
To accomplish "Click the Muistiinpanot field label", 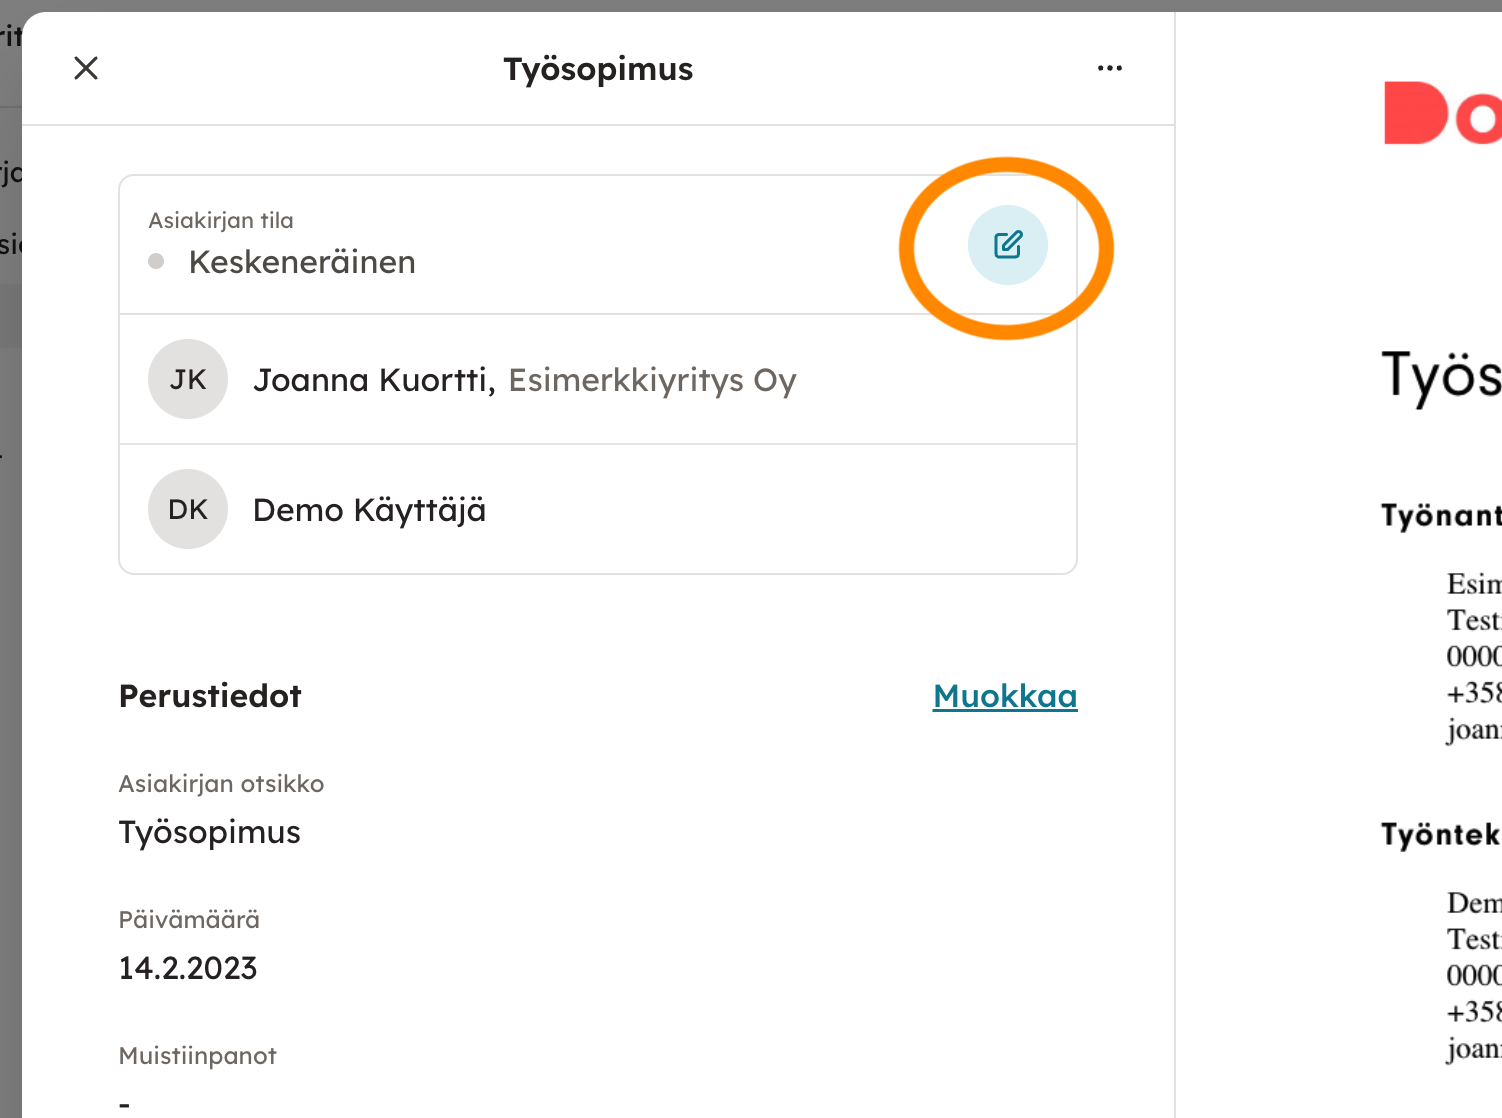I will coord(197,1055).
